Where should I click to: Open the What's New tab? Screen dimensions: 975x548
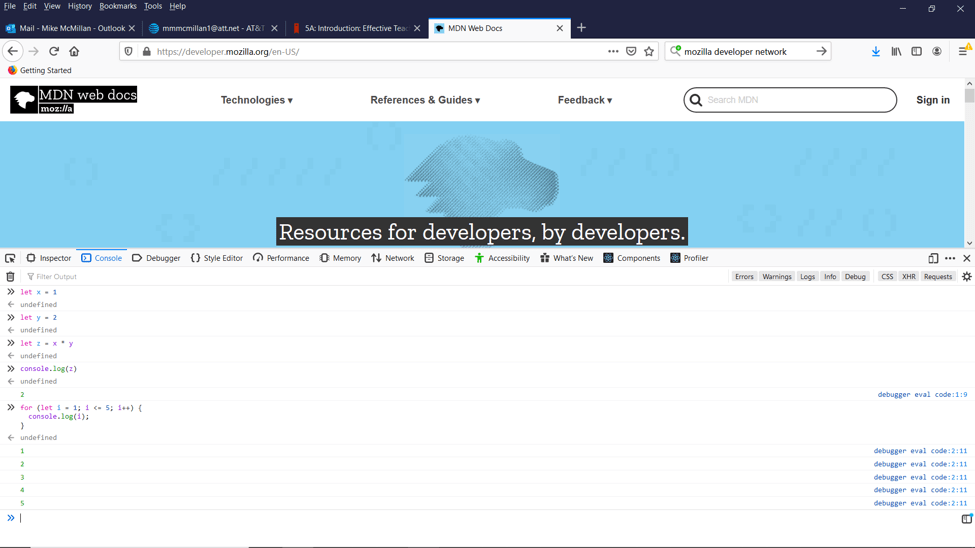click(x=566, y=258)
